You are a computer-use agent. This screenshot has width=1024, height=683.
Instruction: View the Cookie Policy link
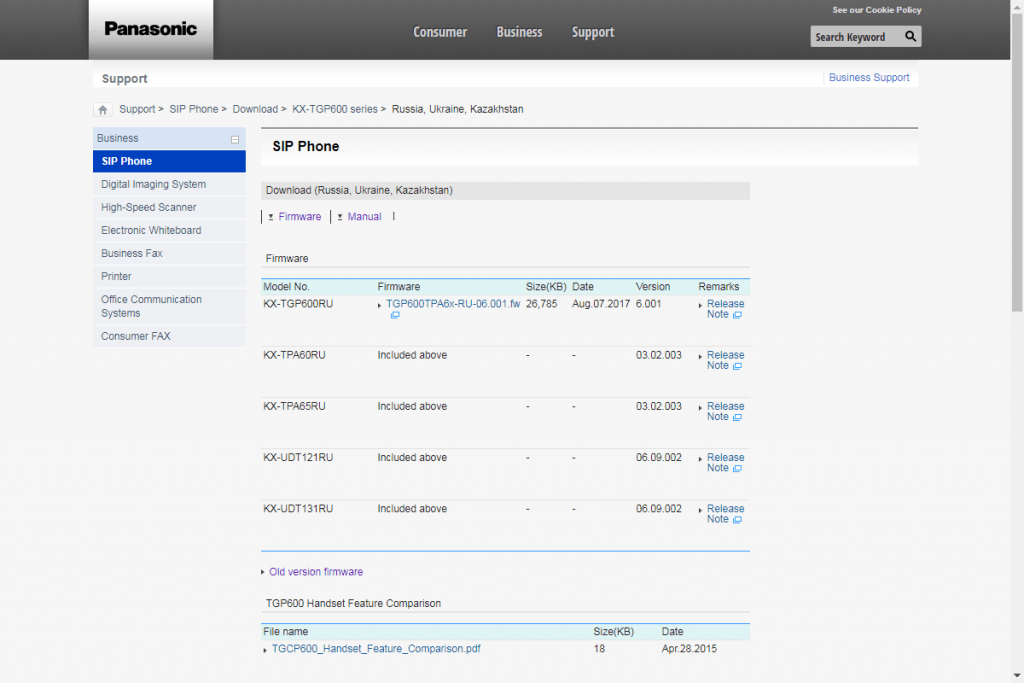[x=876, y=10]
